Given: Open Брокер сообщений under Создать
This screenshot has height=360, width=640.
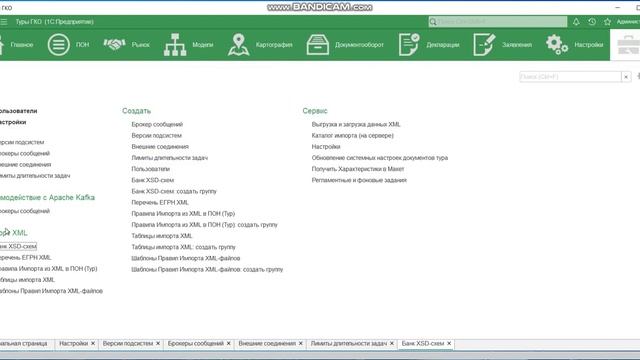Looking at the screenshot, I should coord(157,124).
